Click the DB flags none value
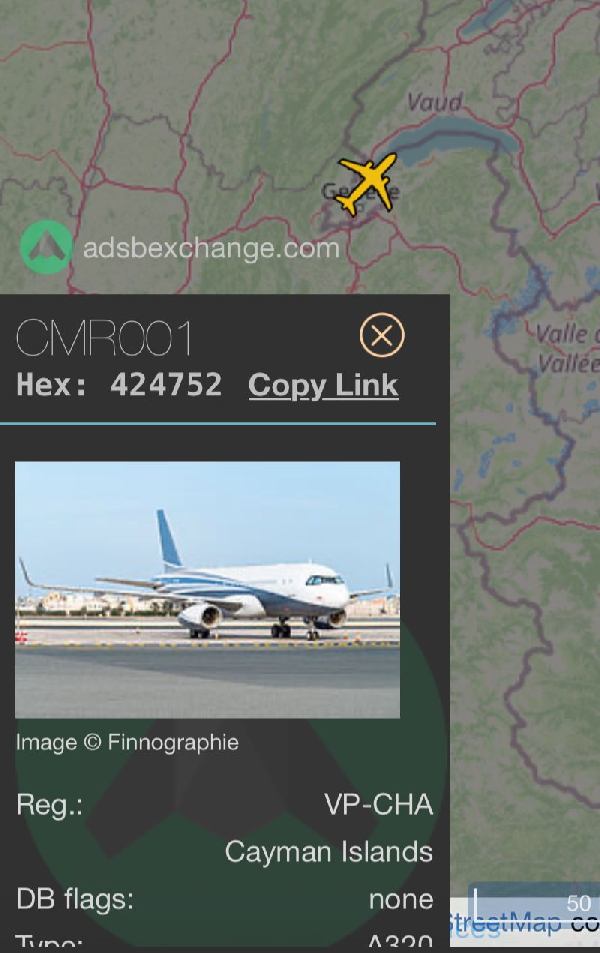The width and height of the screenshot is (600, 953). (401, 899)
